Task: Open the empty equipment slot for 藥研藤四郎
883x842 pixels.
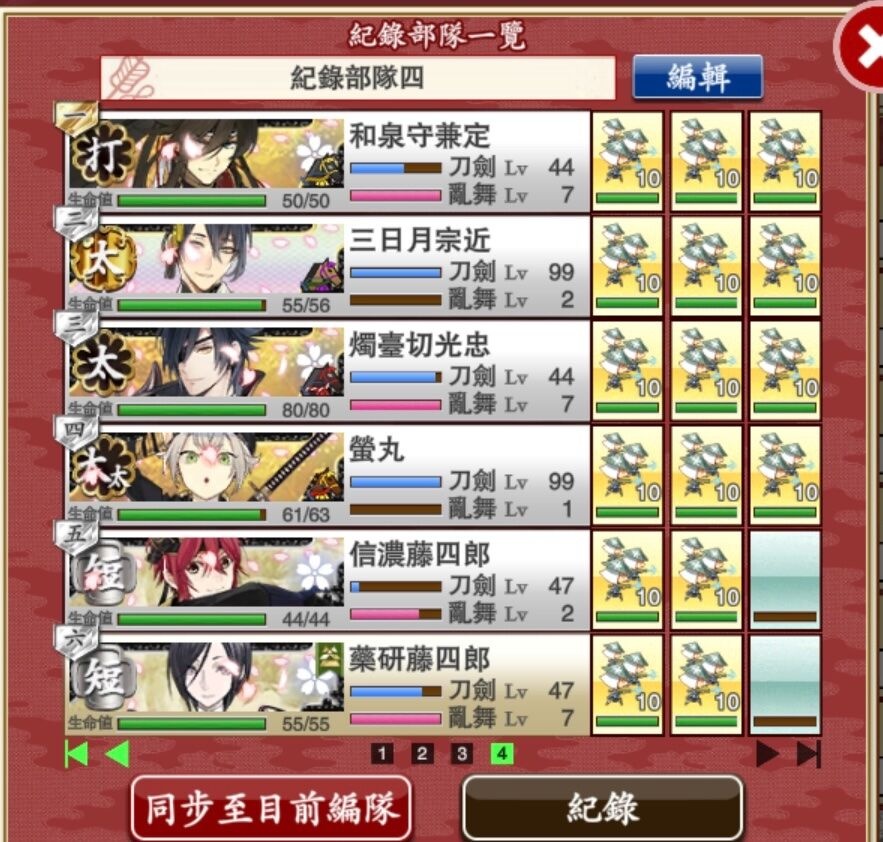Action: point(784,684)
